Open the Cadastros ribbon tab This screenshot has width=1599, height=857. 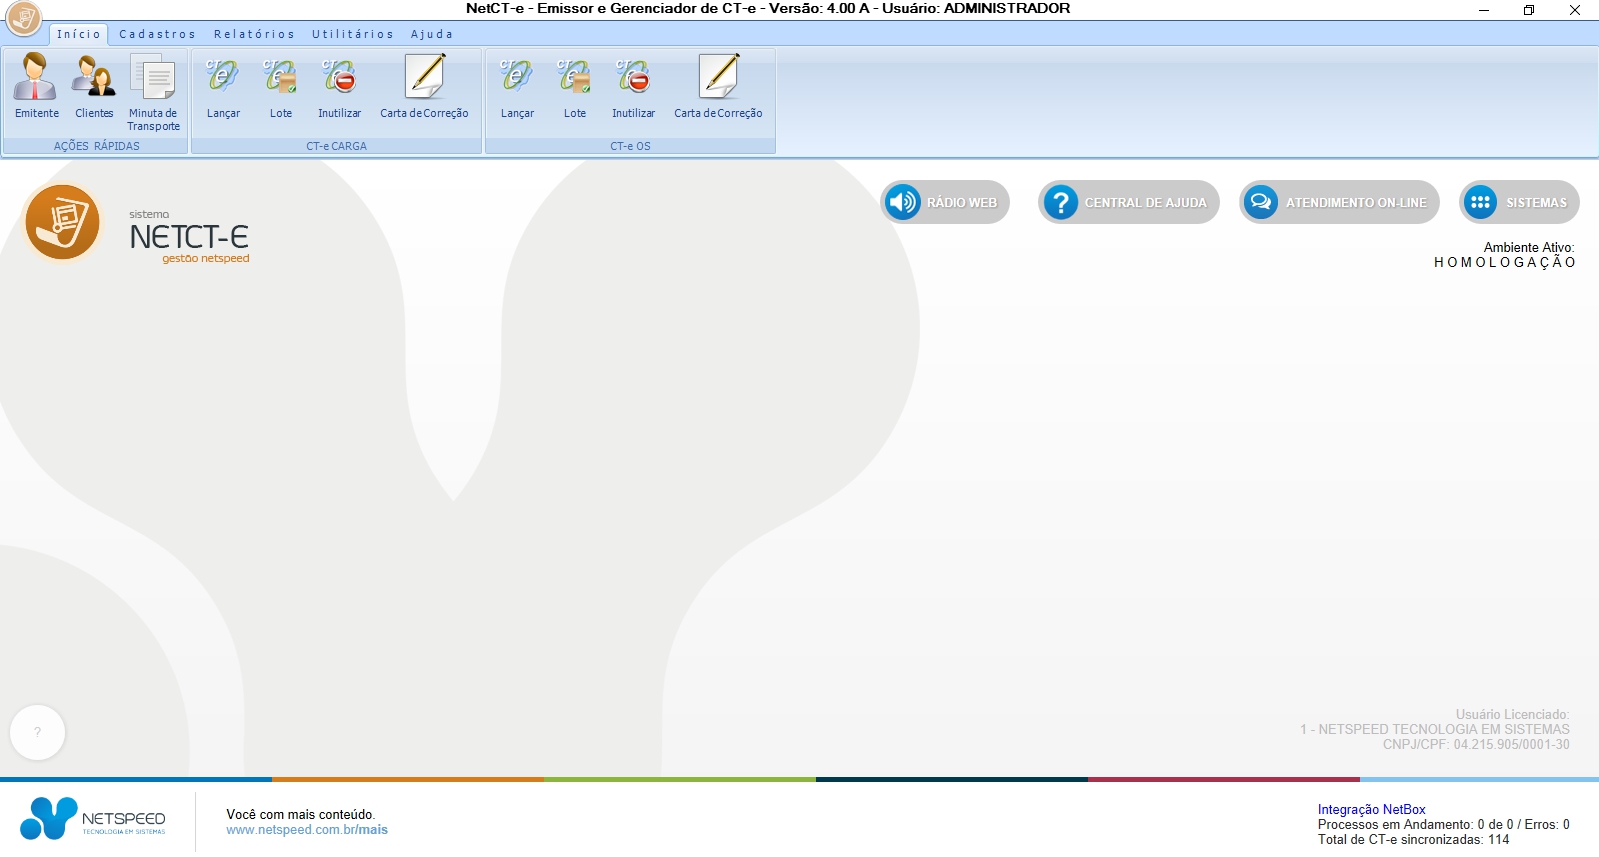[157, 34]
